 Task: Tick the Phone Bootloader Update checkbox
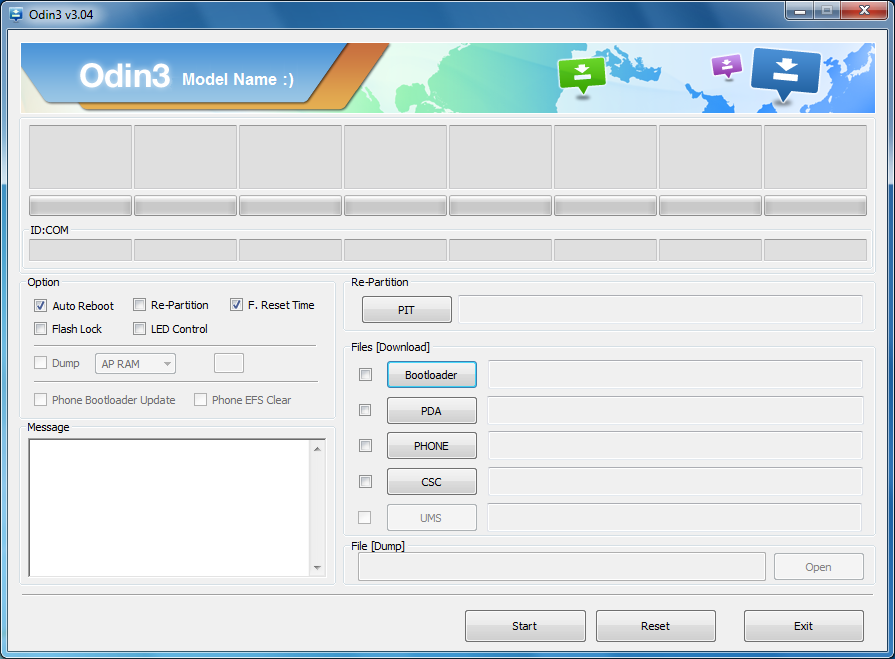point(41,399)
